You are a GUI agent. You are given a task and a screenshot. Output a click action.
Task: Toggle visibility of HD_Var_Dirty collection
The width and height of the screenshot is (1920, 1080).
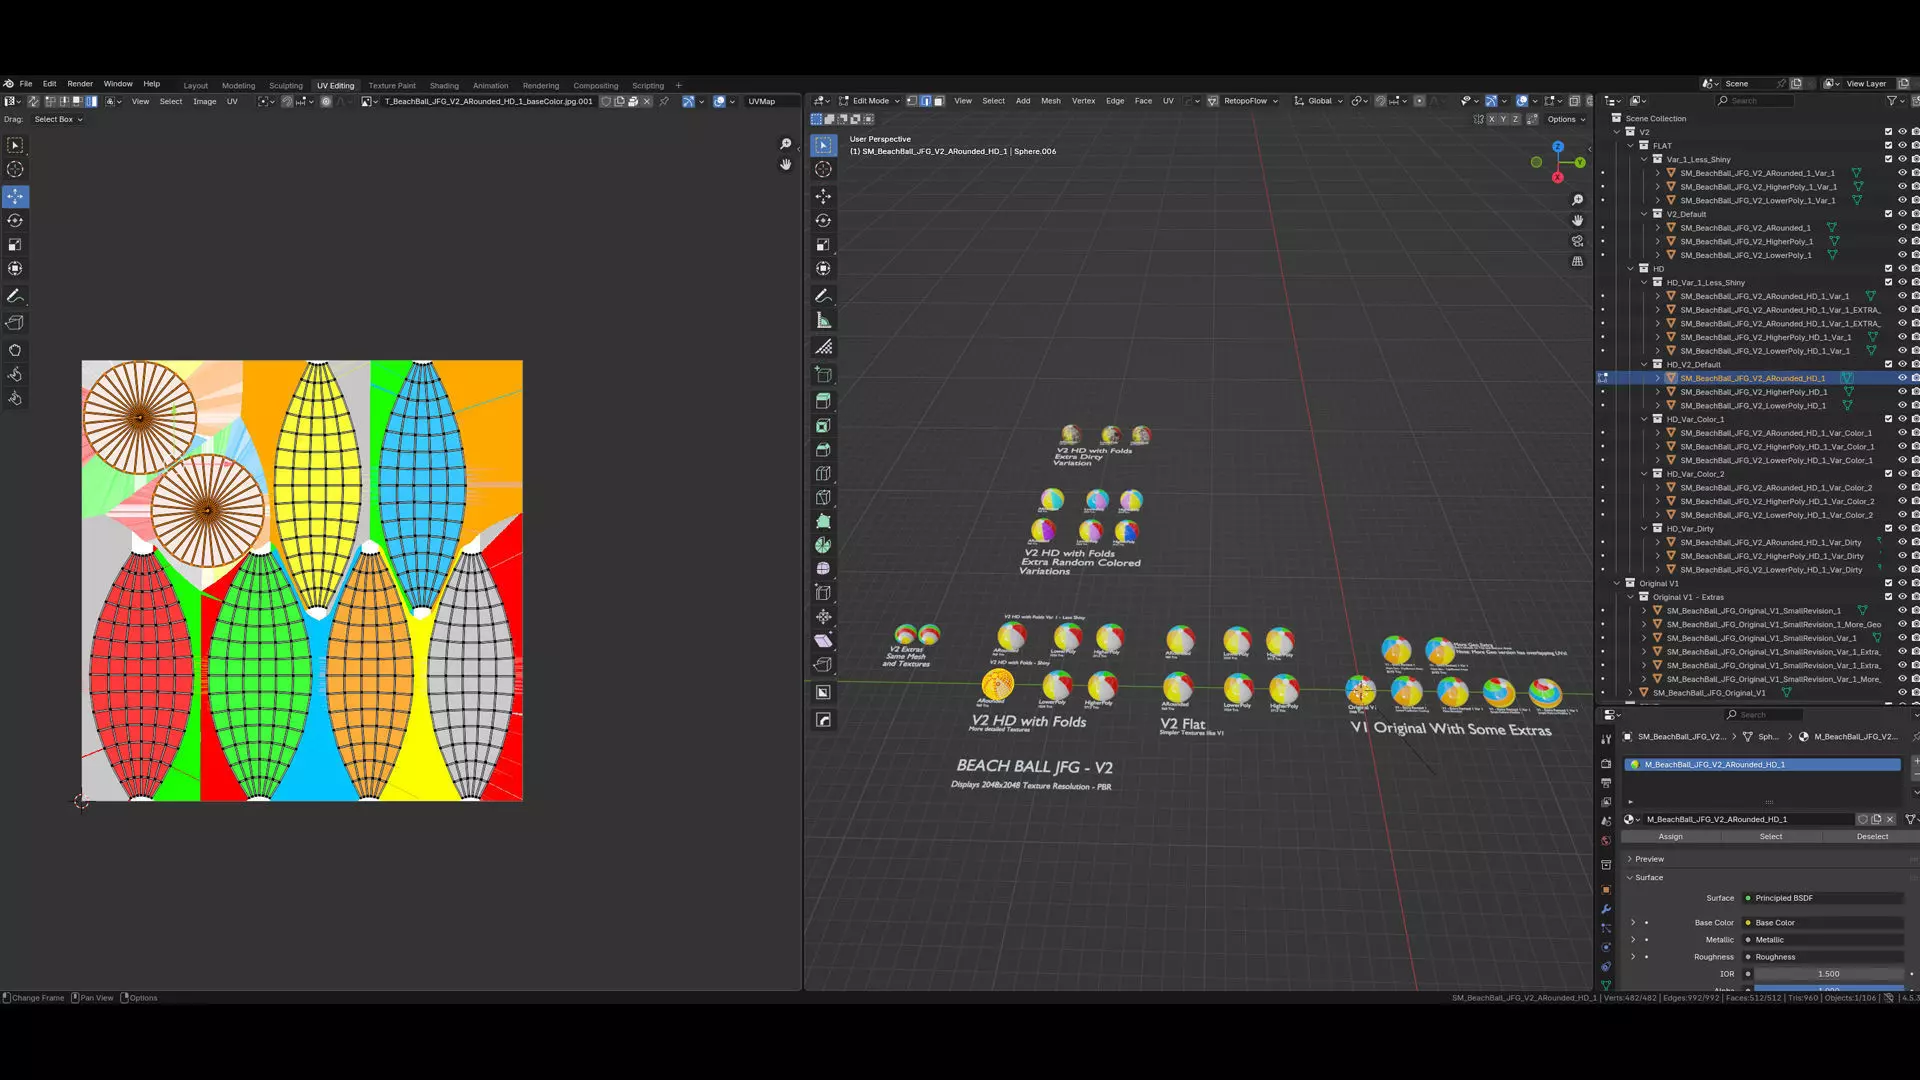pyautogui.click(x=1902, y=529)
